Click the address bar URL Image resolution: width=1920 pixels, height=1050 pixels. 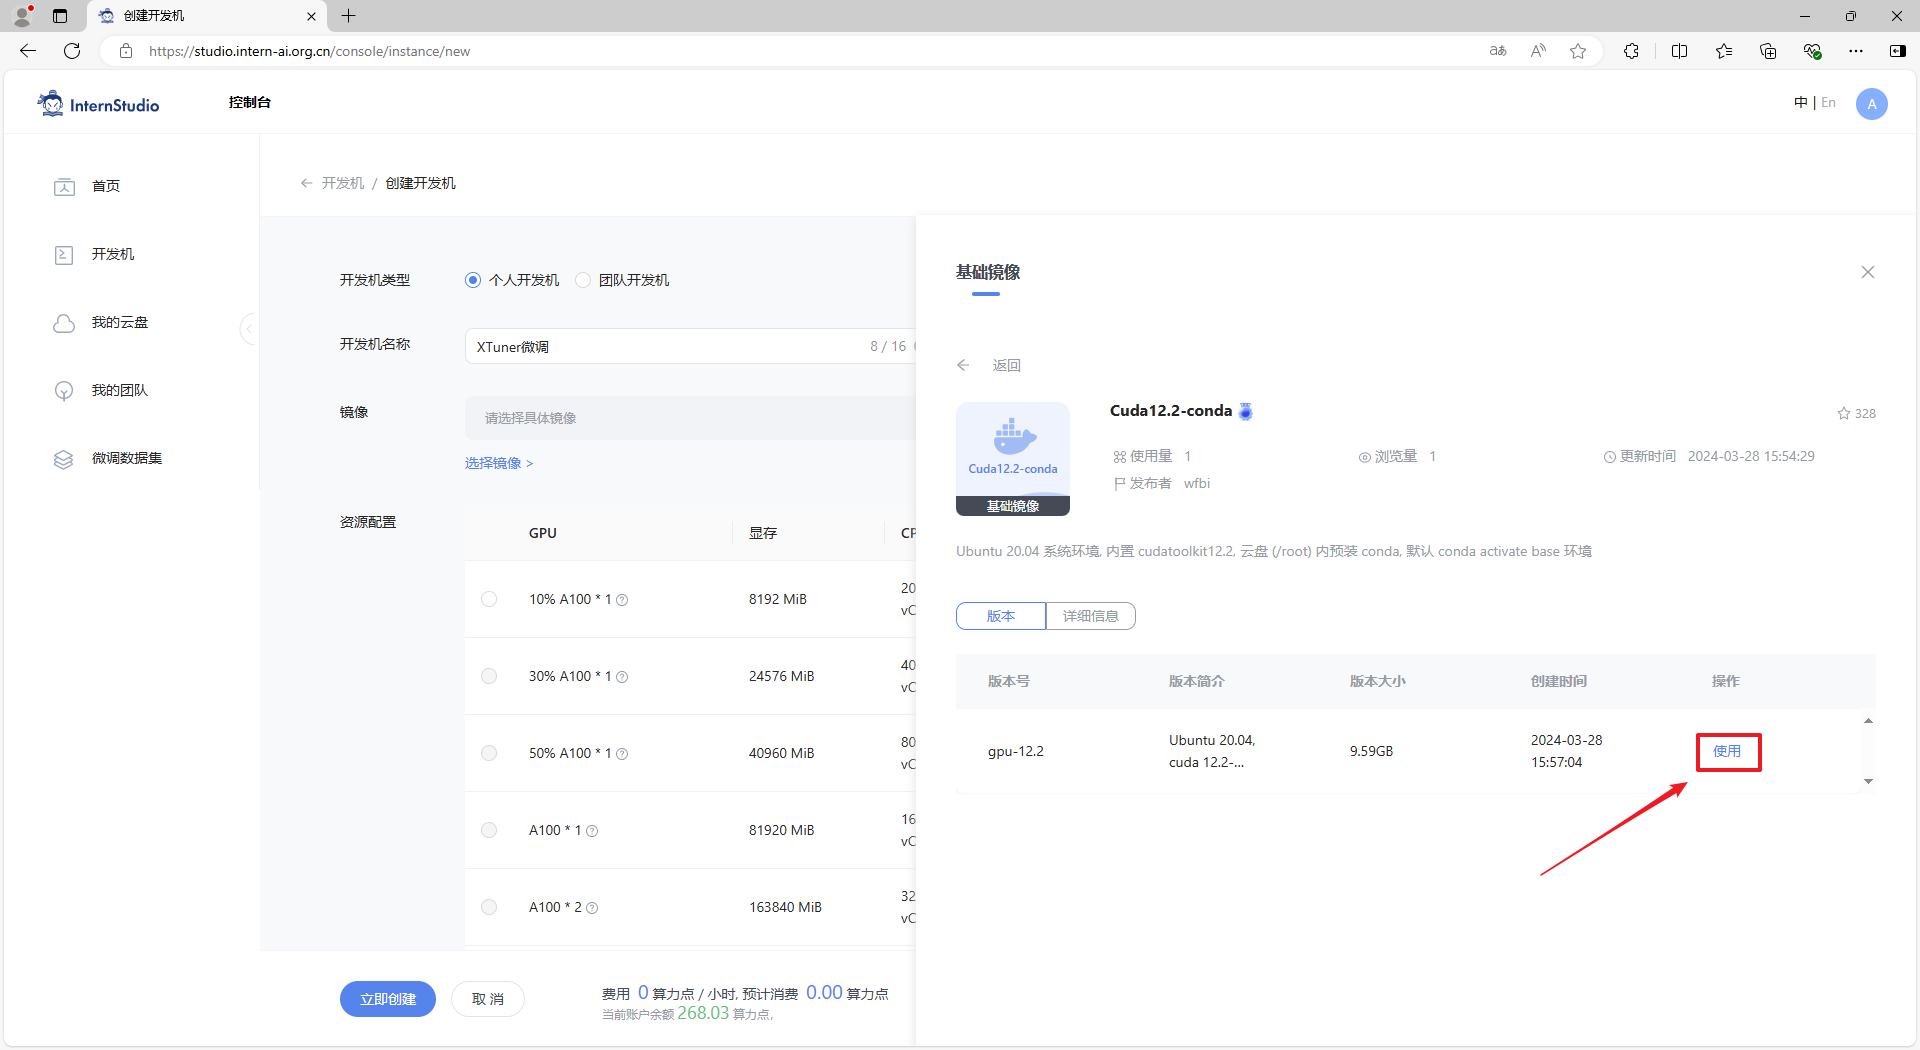[x=309, y=51]
